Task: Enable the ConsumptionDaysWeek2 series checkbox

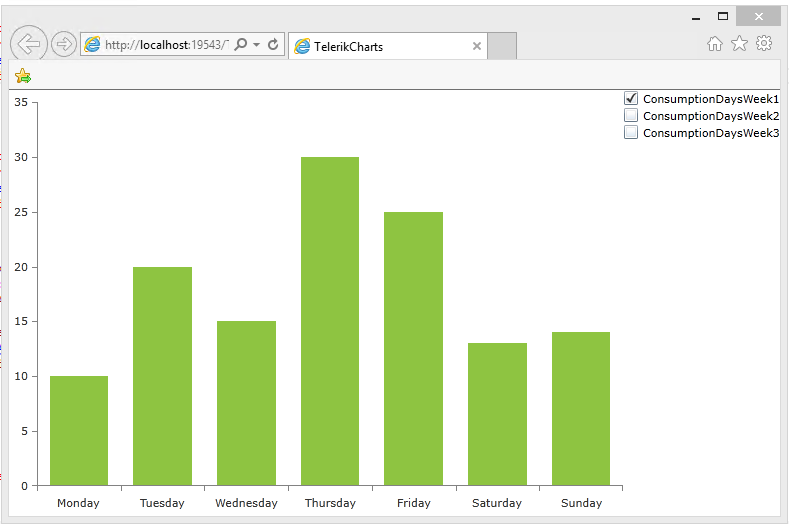Action: (x=631, y=115)
